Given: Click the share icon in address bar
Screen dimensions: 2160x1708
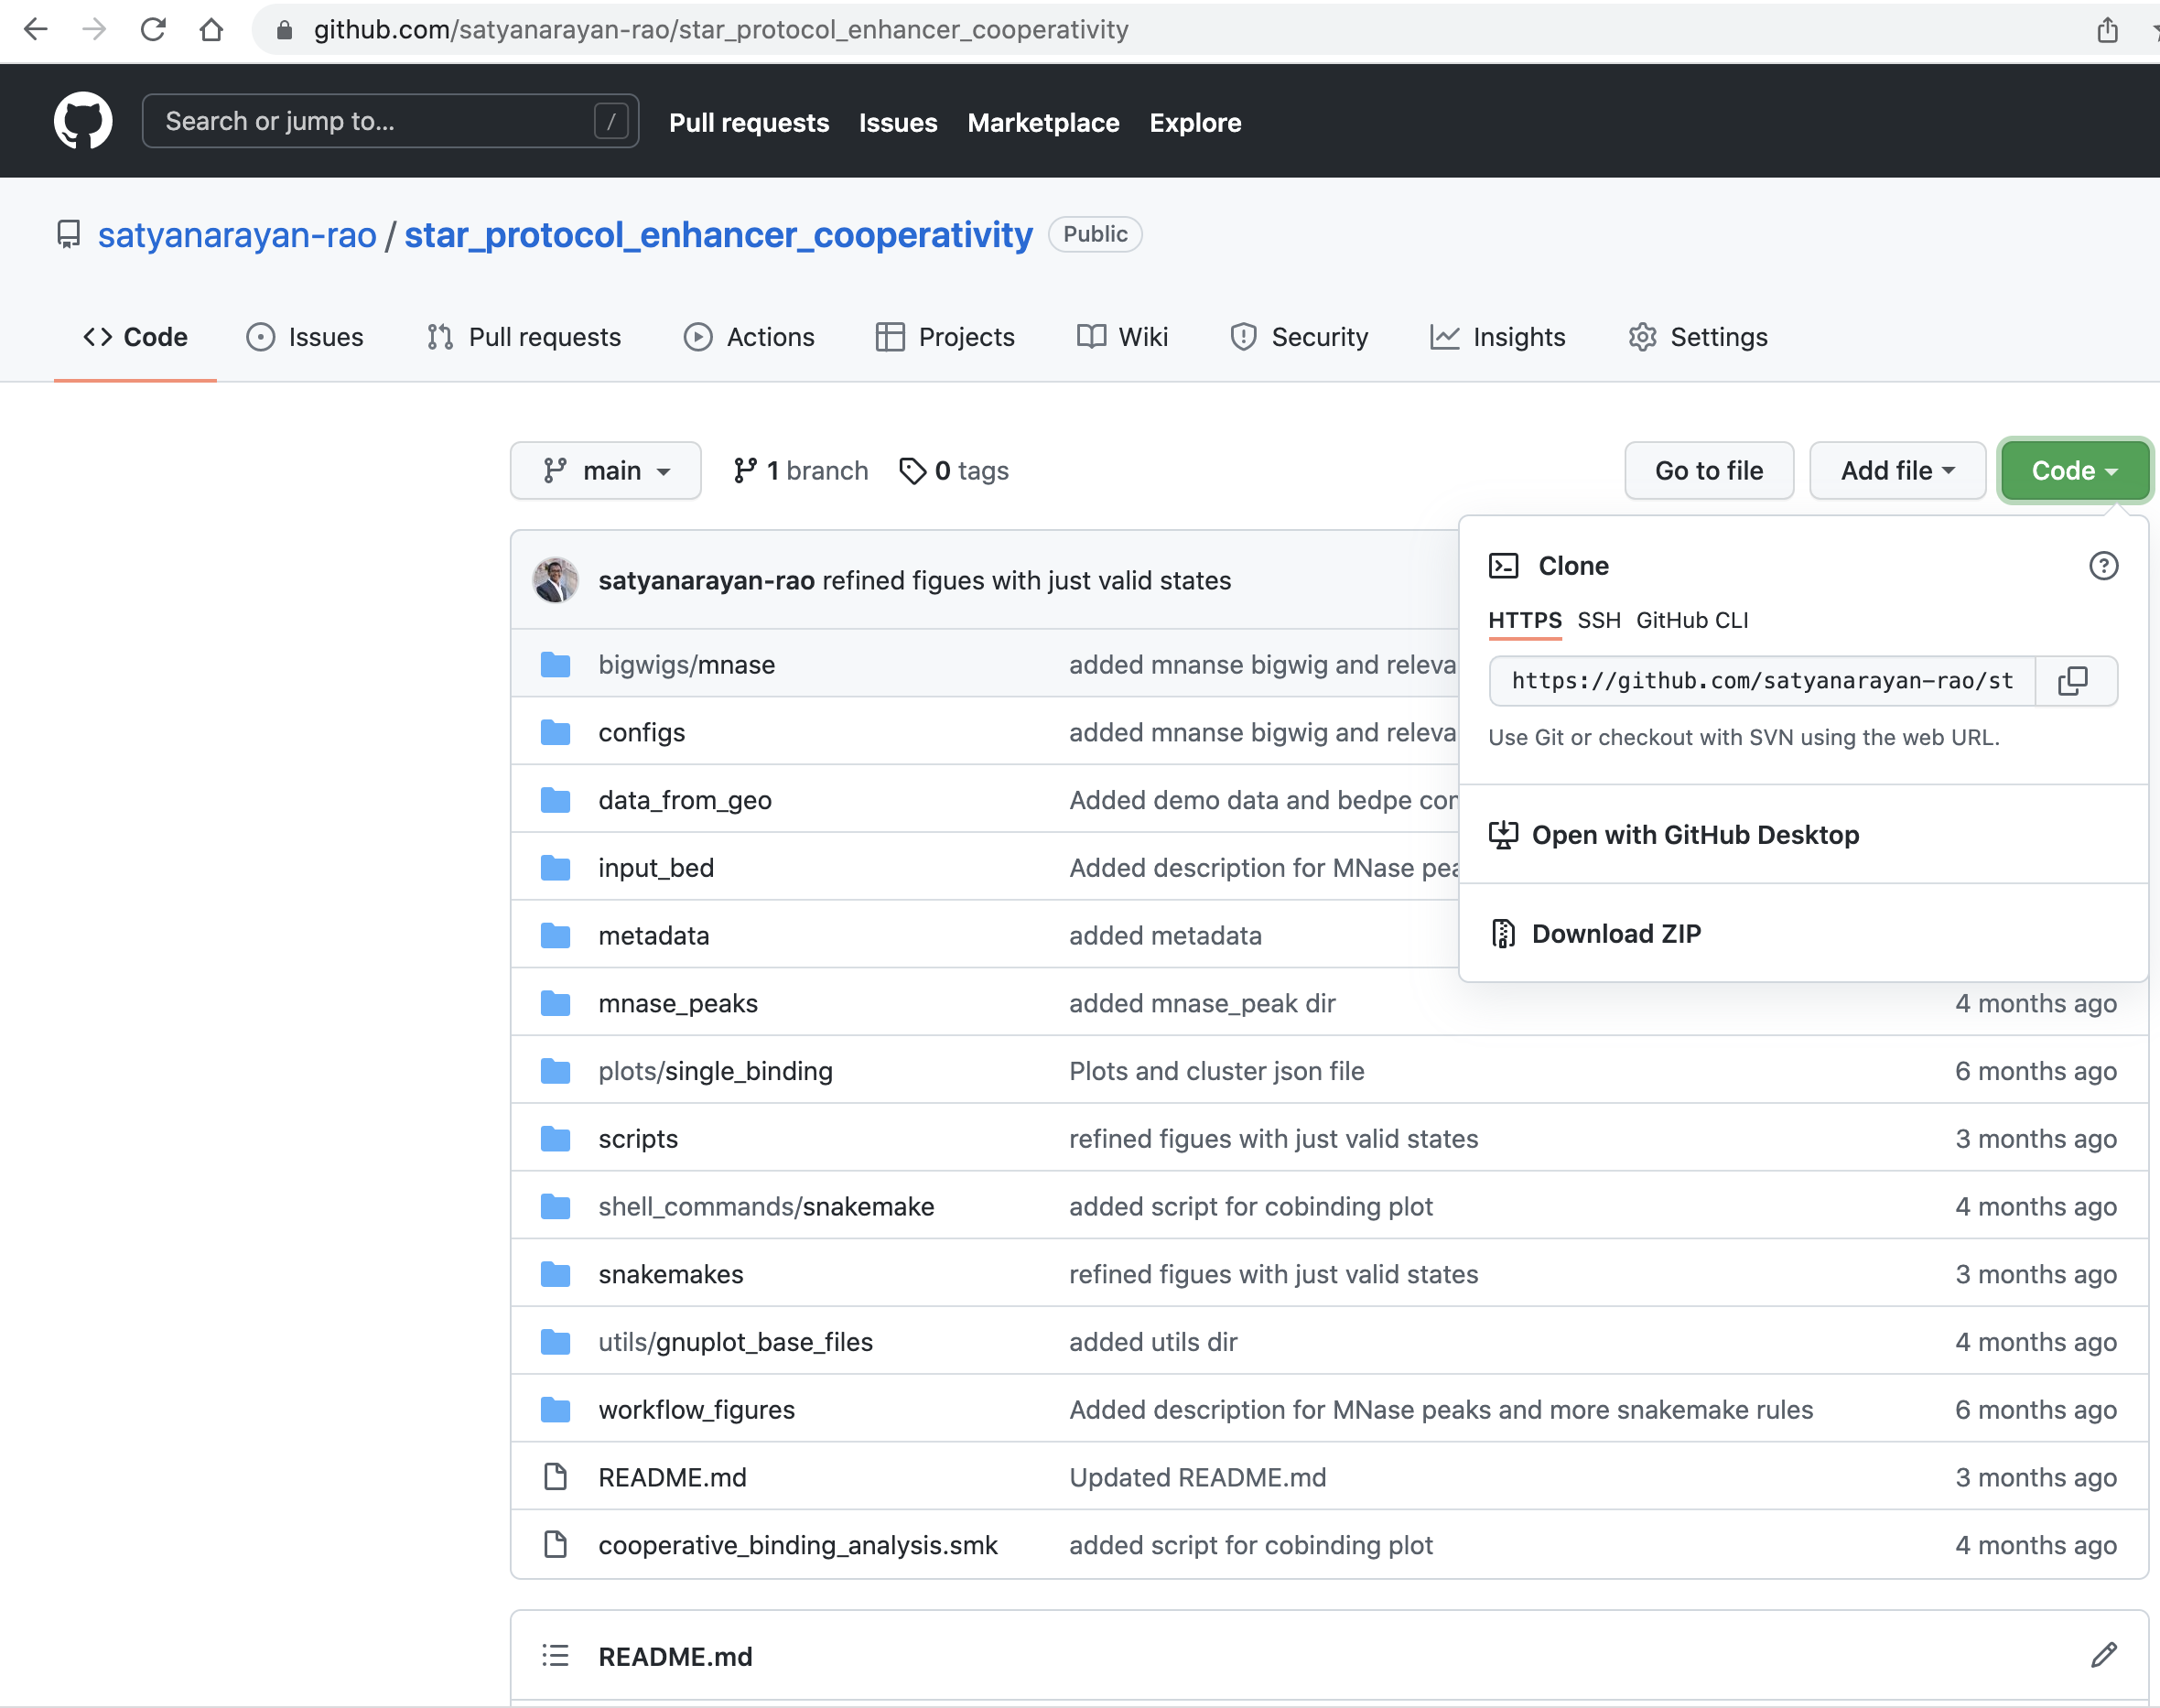Looking at the screenshot, I should 2107,30.
